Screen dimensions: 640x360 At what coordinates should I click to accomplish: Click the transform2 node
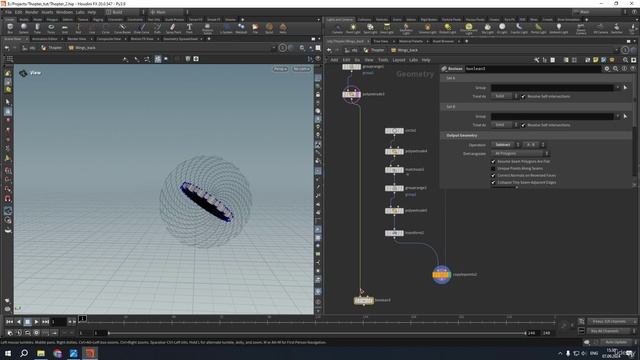tap(394, 233)
